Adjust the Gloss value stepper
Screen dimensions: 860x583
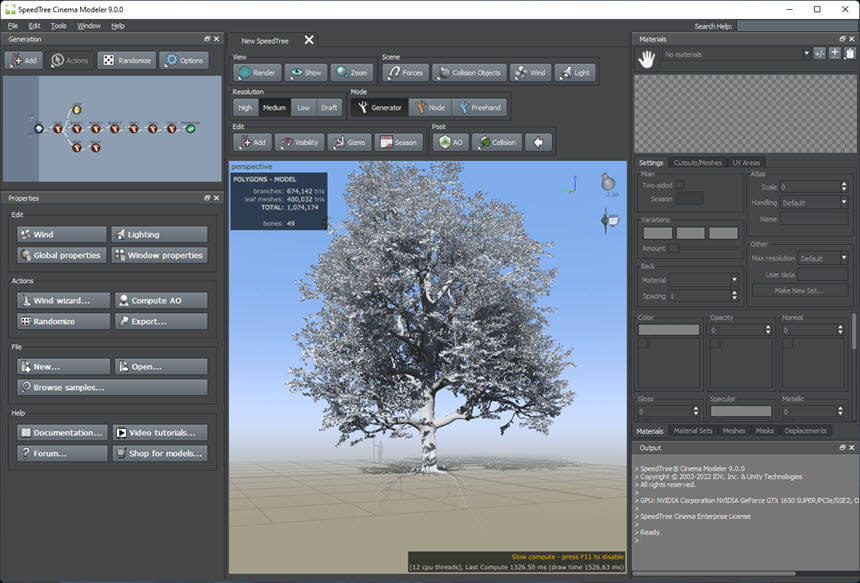point(696,411)
